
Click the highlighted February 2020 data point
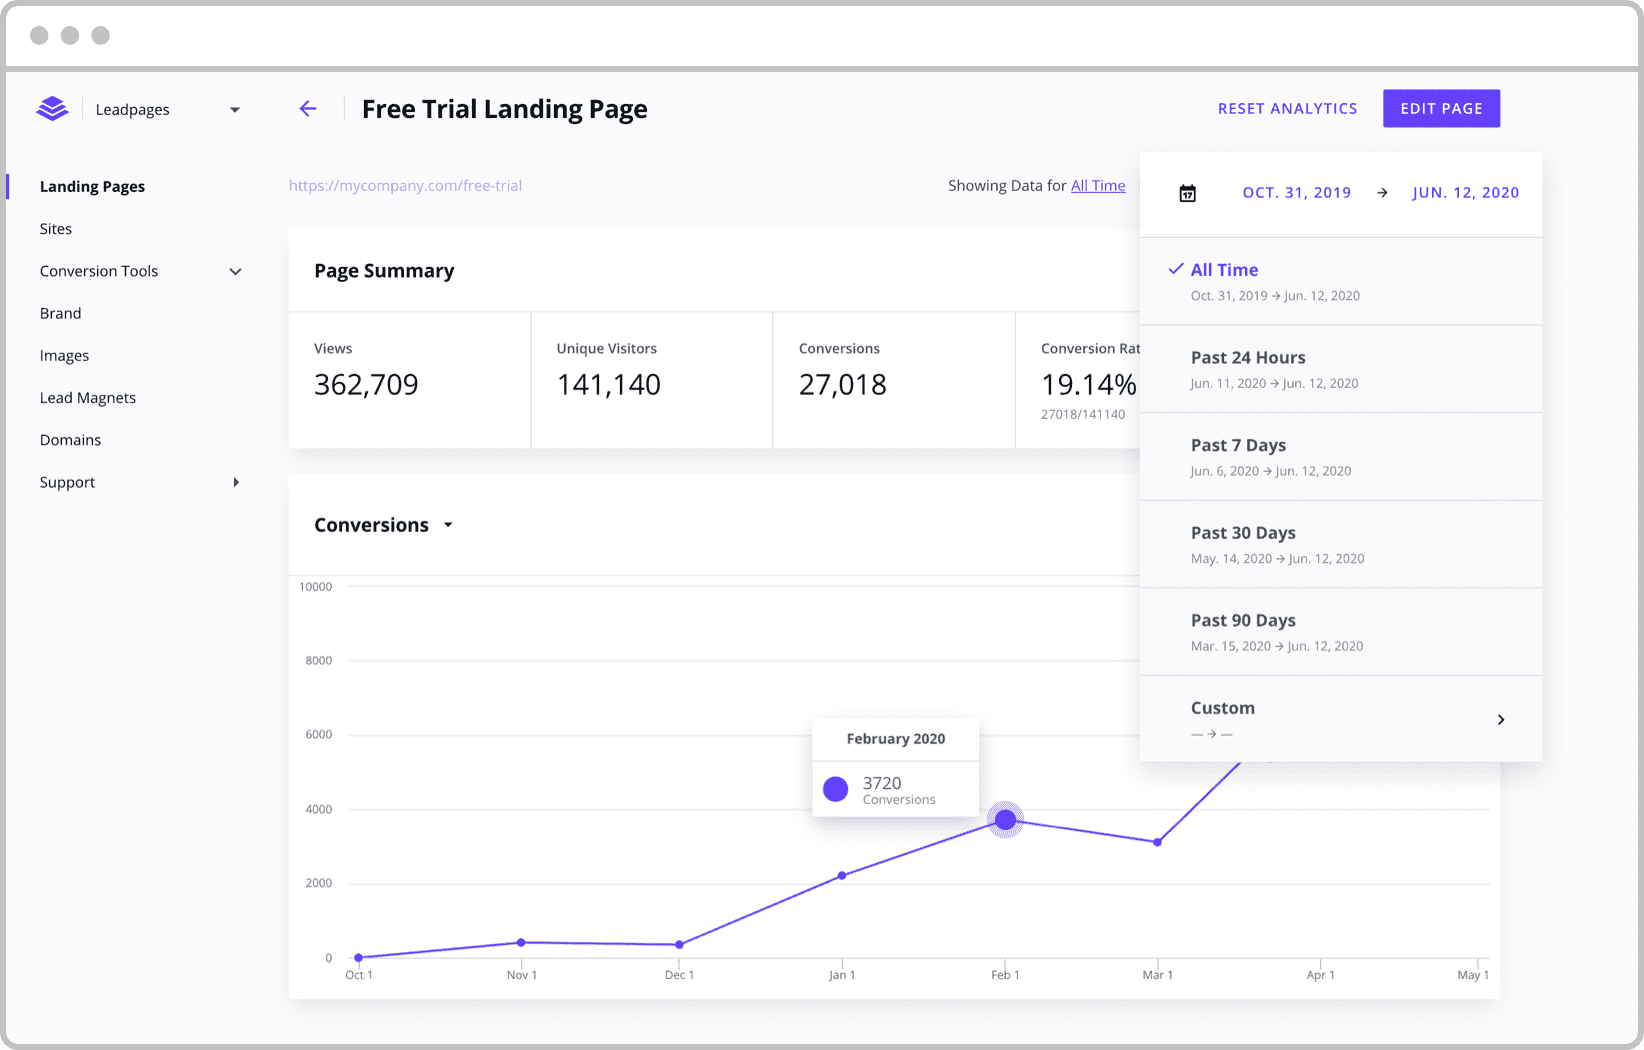point(1005,820)
